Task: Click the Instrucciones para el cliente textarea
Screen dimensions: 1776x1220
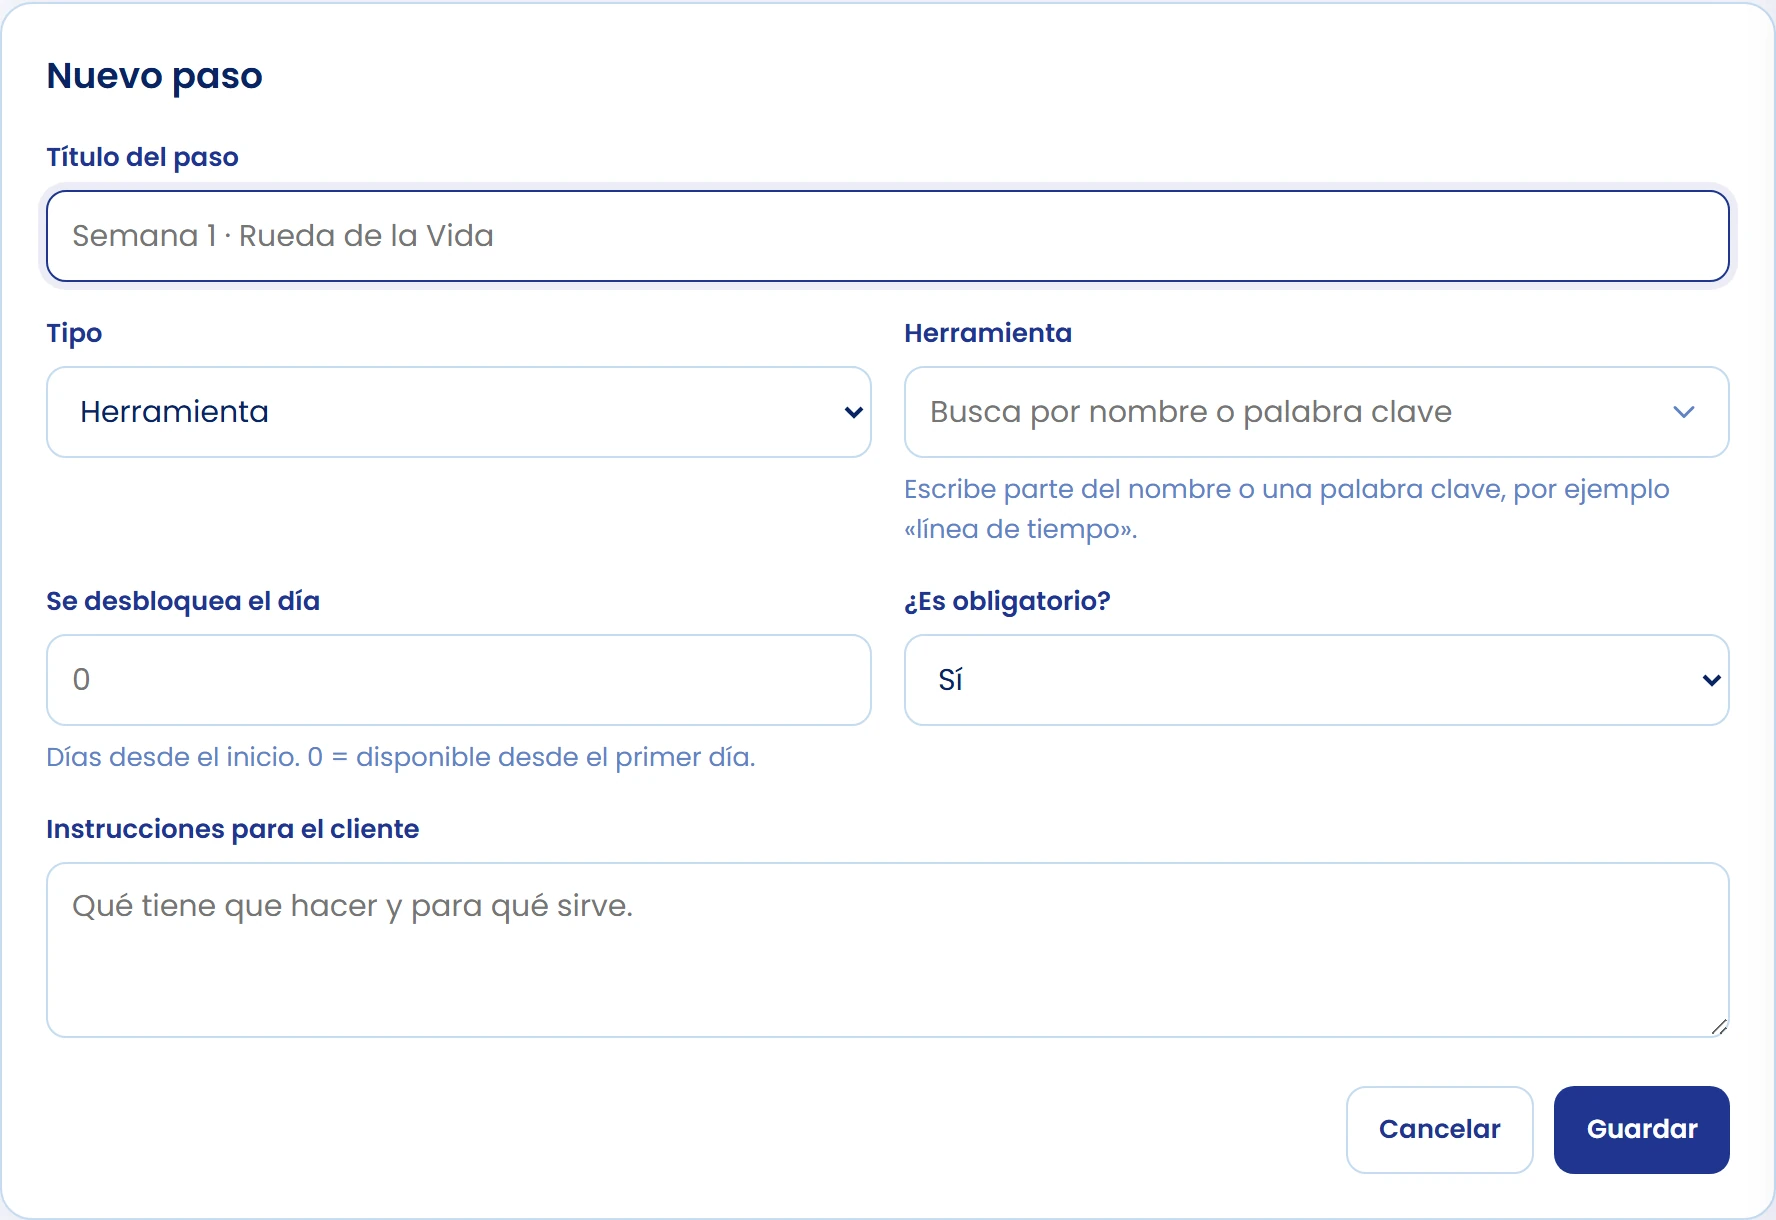Action: 887,950
